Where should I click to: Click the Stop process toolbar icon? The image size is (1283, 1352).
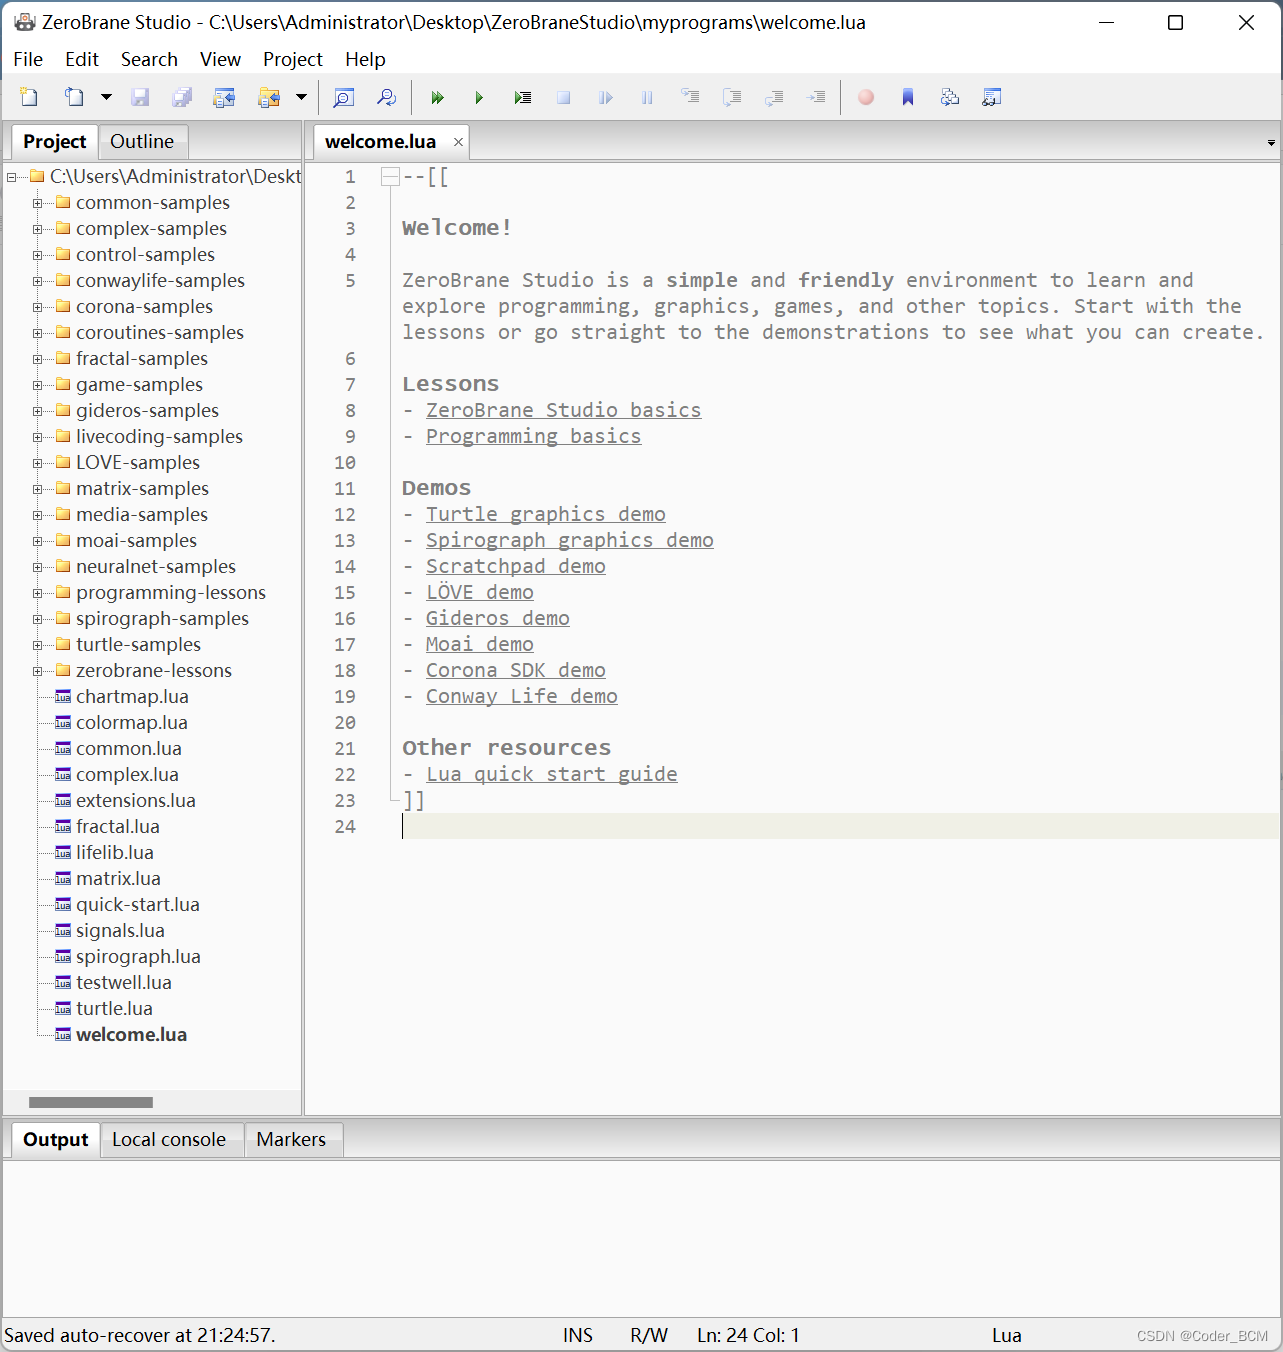coord(564,97)
